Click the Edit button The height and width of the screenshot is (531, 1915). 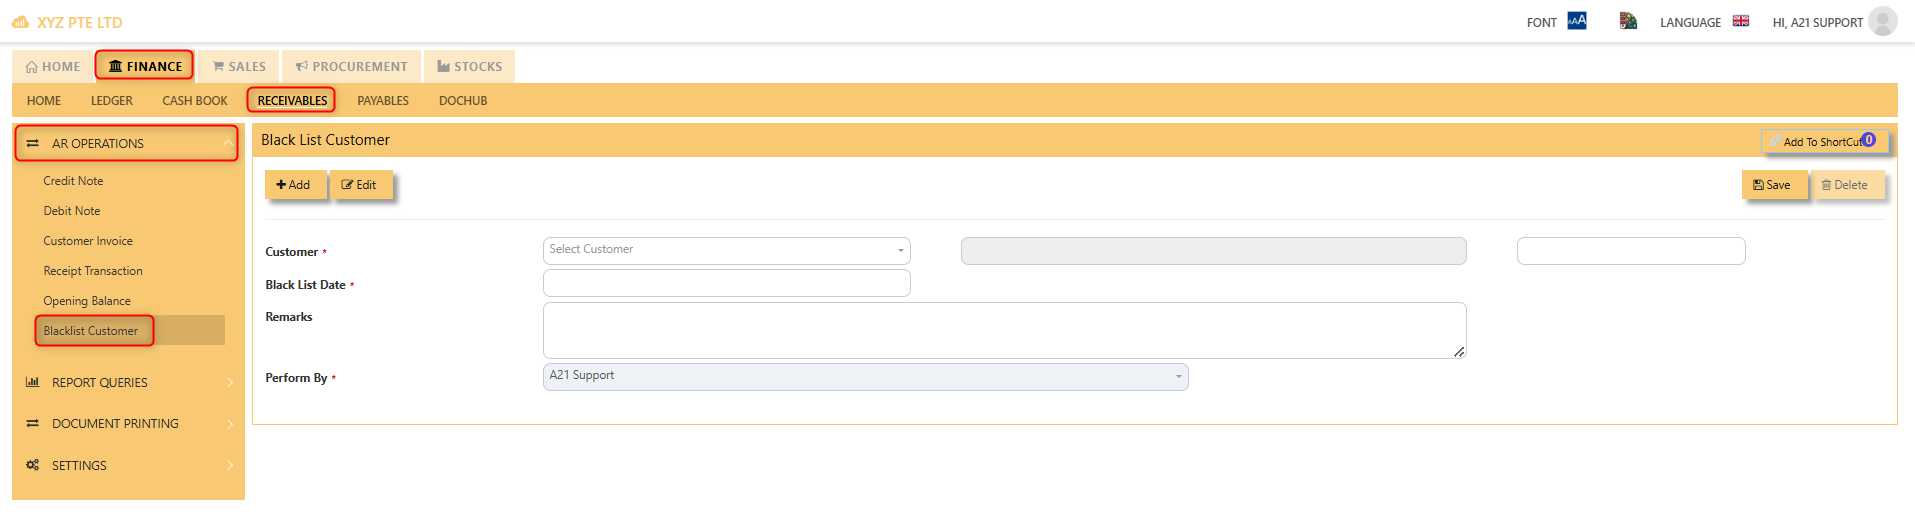tap(360, 185)
